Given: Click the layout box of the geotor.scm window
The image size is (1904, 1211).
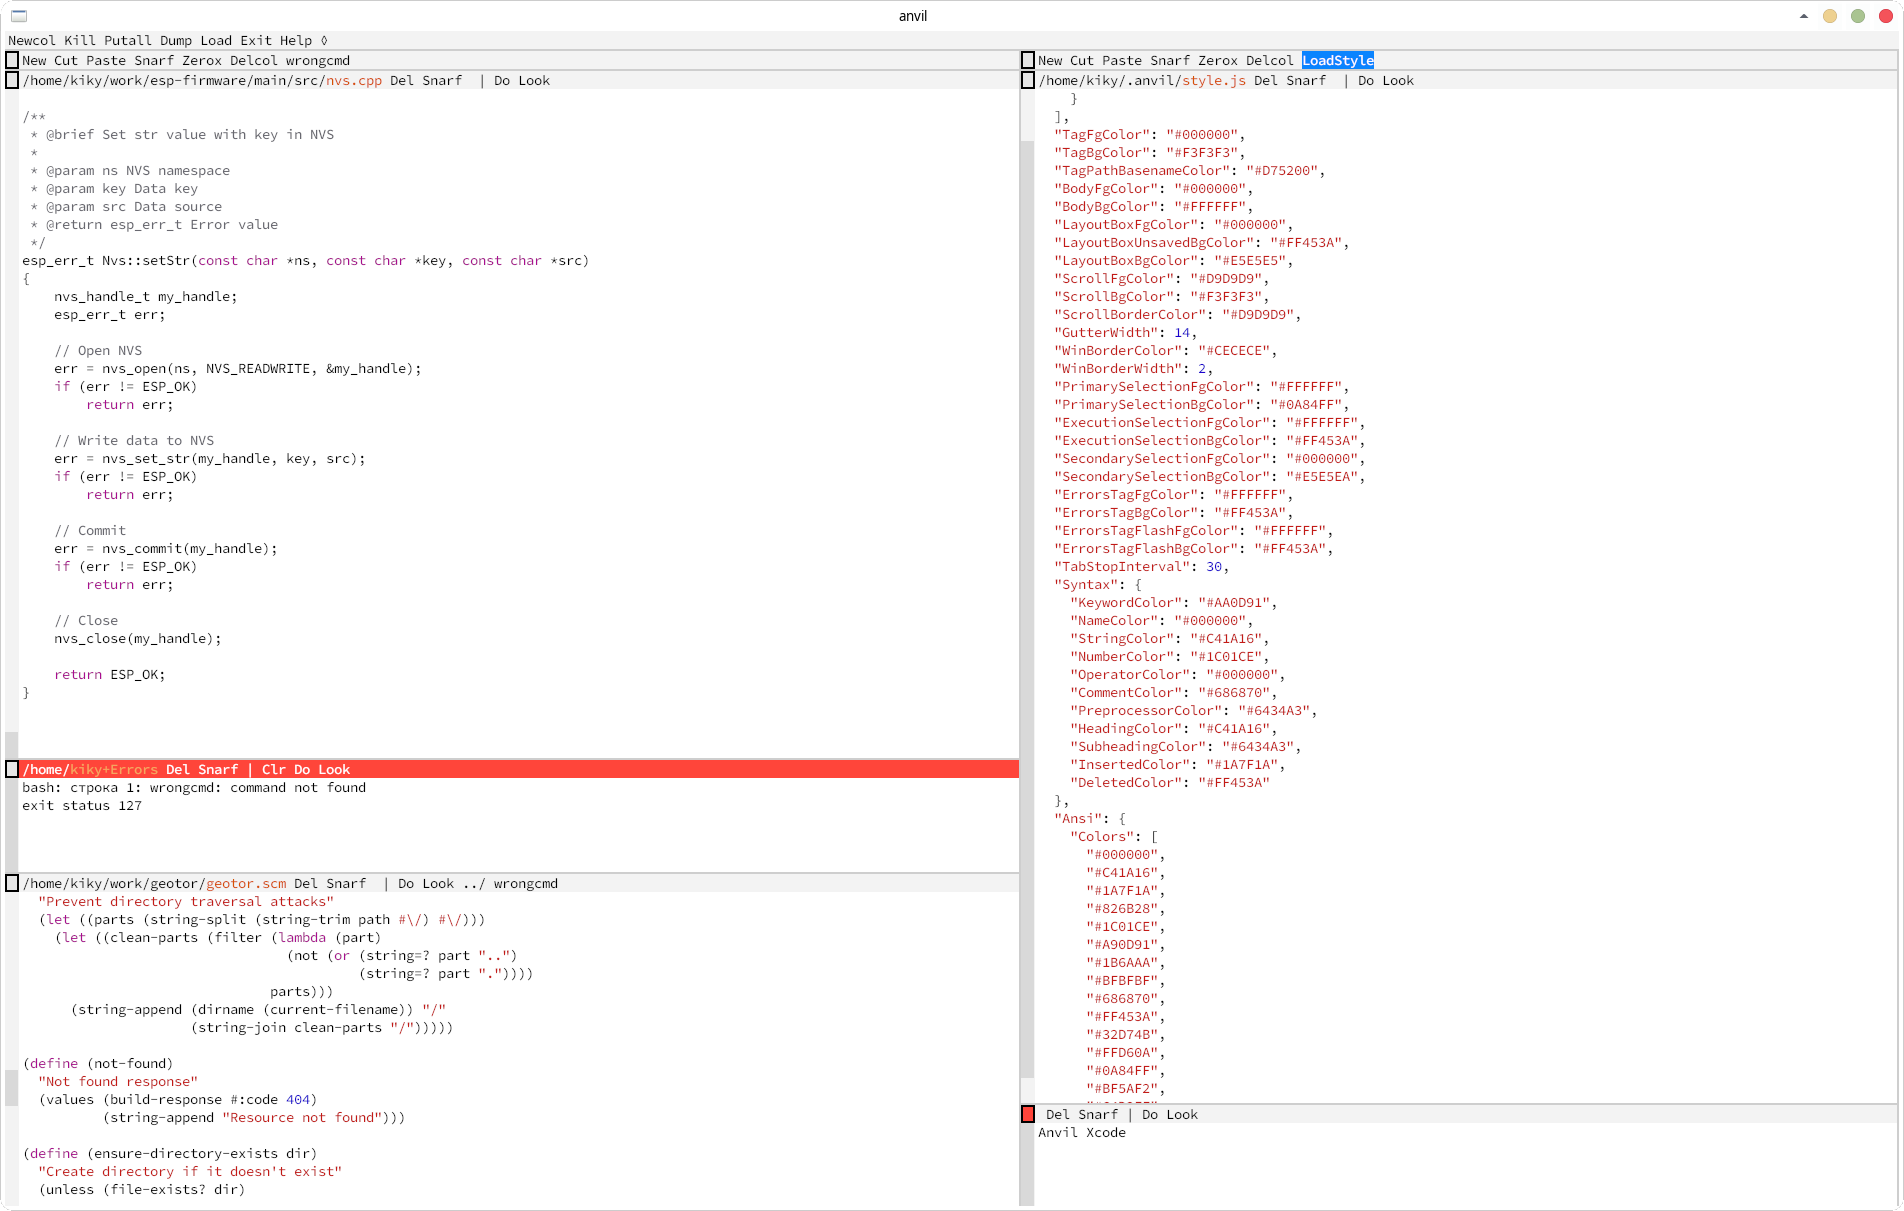Looking at the screenshot, I should coord(12,883).
